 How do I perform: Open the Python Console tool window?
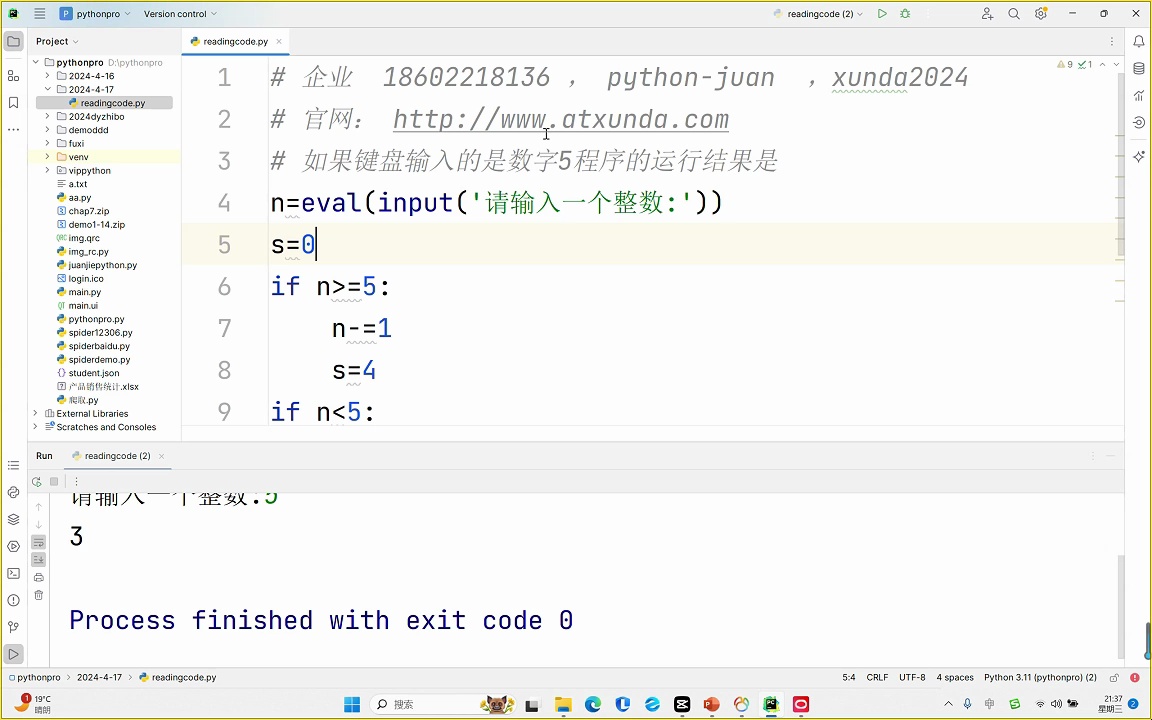[13, 492]
